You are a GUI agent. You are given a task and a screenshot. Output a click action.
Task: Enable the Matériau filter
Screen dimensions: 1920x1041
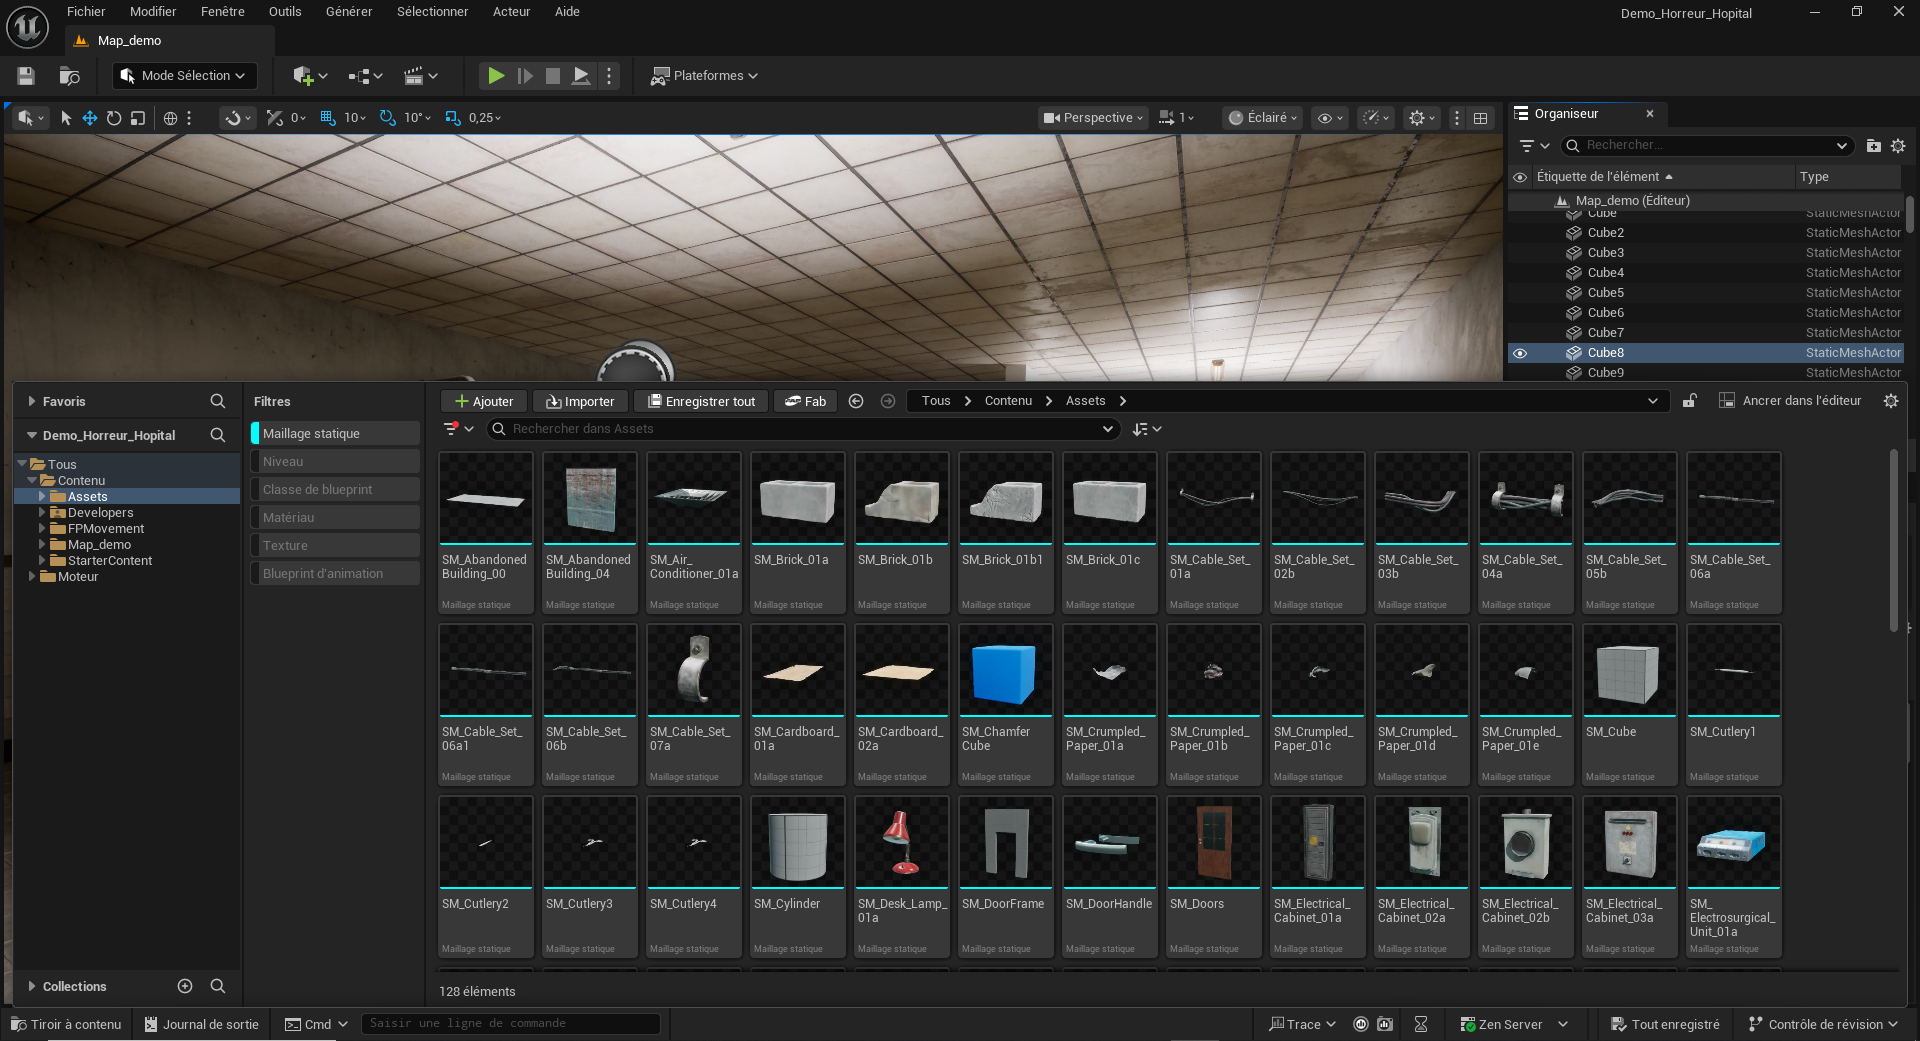pyautogui.click(x=335, y=518)
